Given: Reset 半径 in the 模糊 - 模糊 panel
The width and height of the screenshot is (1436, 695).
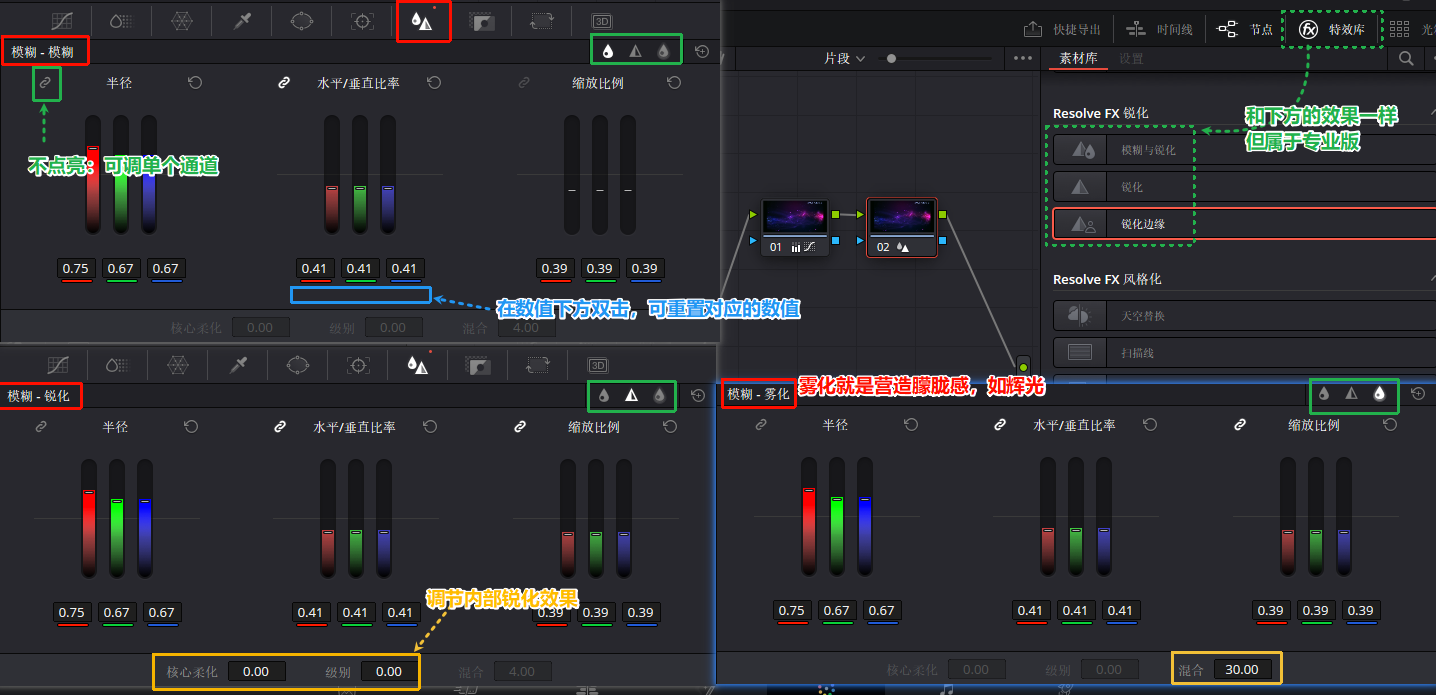Looking at the screenshot, I should click(x=195, y=83).
